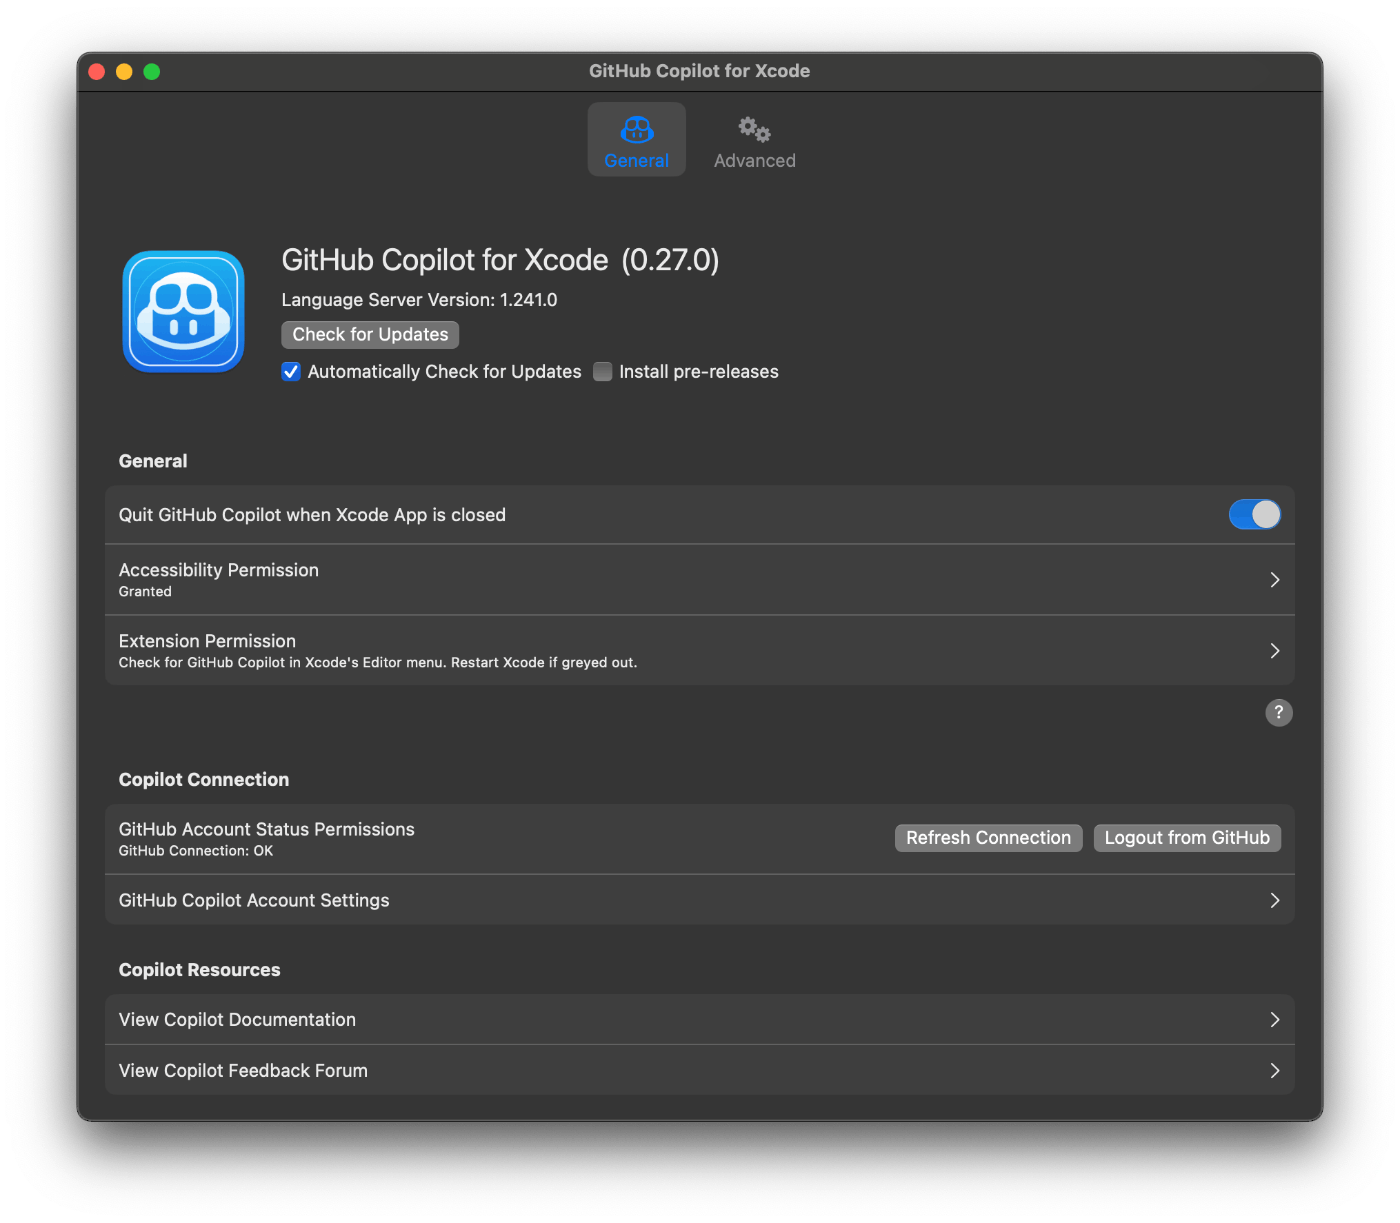Click the GitHub Copilot app icon
Viewport: 1400px width, 1223px height.
[183, 311]
